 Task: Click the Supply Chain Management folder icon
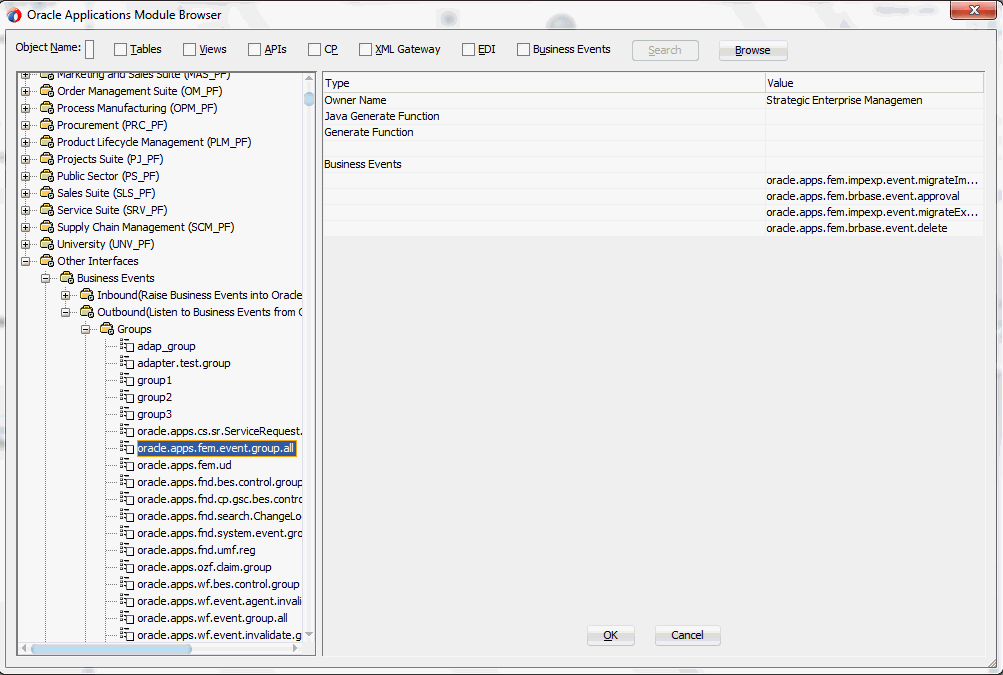tap(47, 227)
